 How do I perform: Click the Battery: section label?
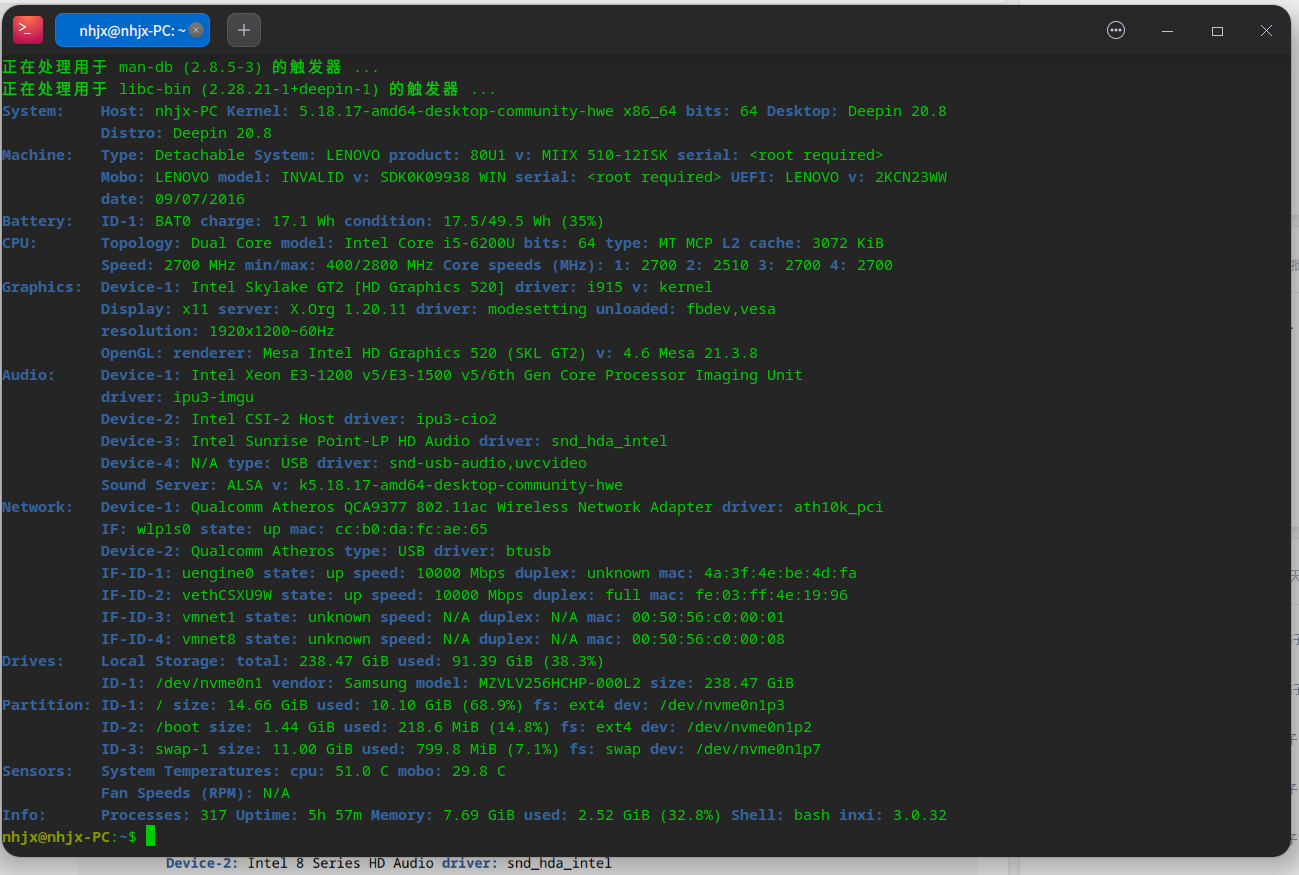pyautogui.click(x=38, y=221)
